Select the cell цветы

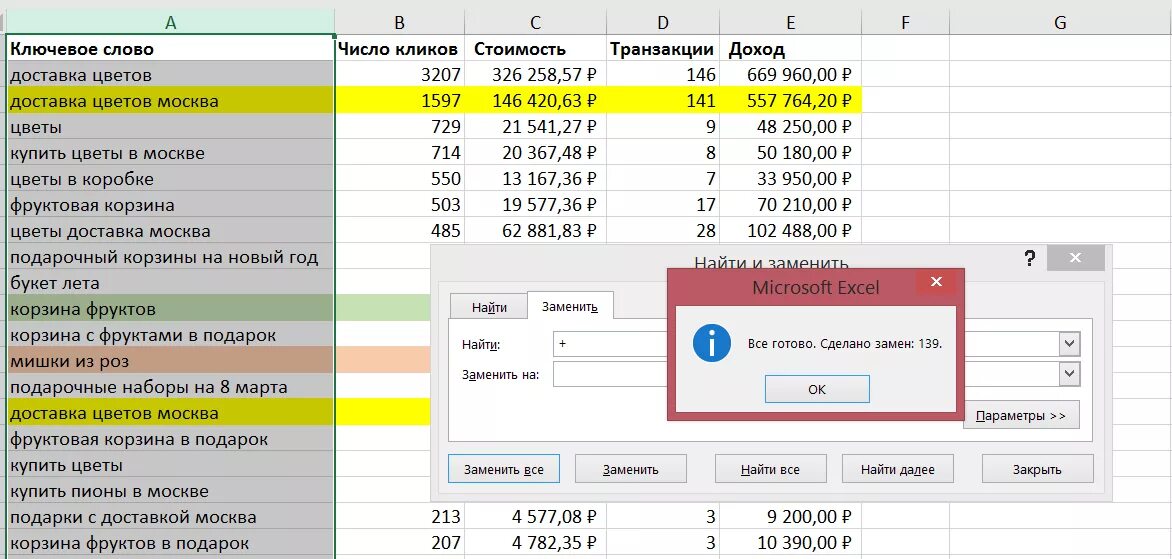click(170, 127)
